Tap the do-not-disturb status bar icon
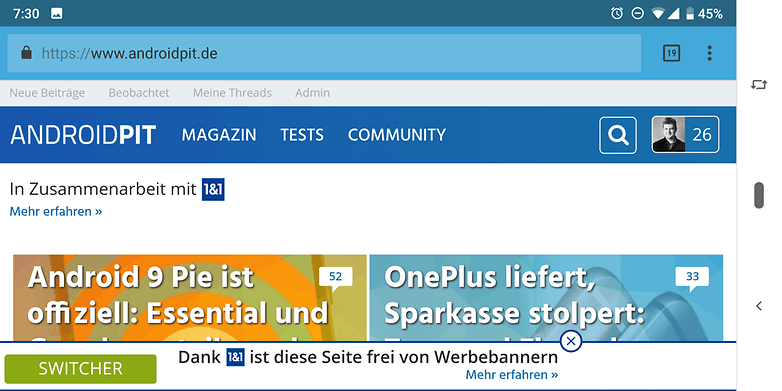The width and height of the screenshot is (782, 391). (637, 13)
